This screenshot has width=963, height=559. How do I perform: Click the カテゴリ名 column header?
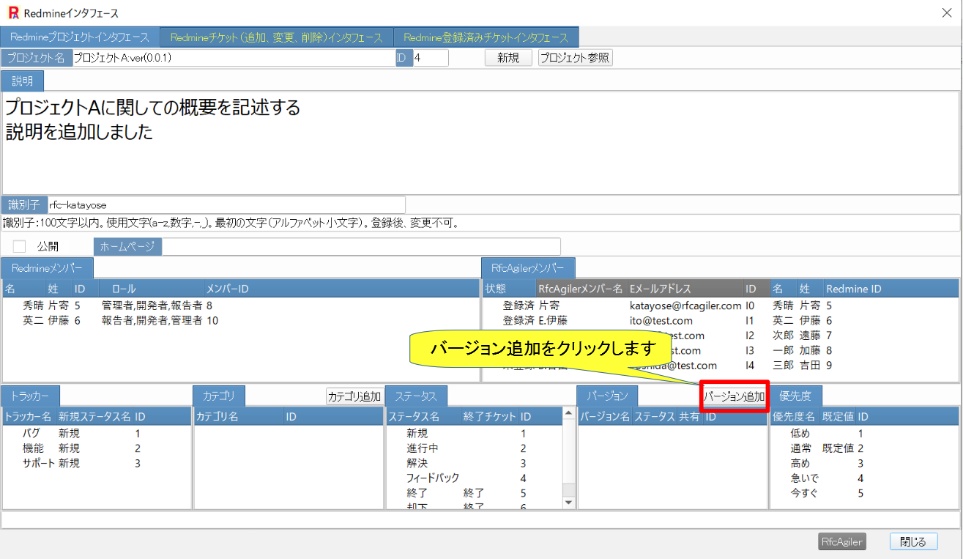click(x=217, y=416)
